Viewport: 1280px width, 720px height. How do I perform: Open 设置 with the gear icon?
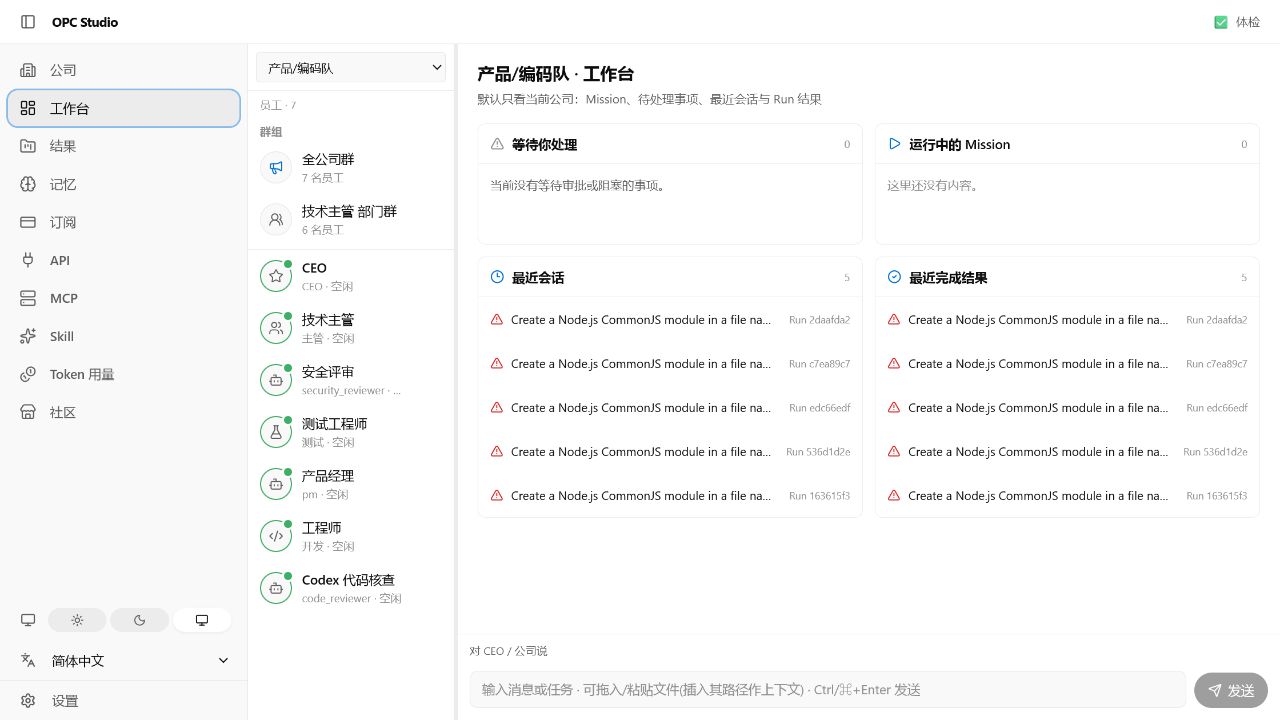(x=124, y=701)
